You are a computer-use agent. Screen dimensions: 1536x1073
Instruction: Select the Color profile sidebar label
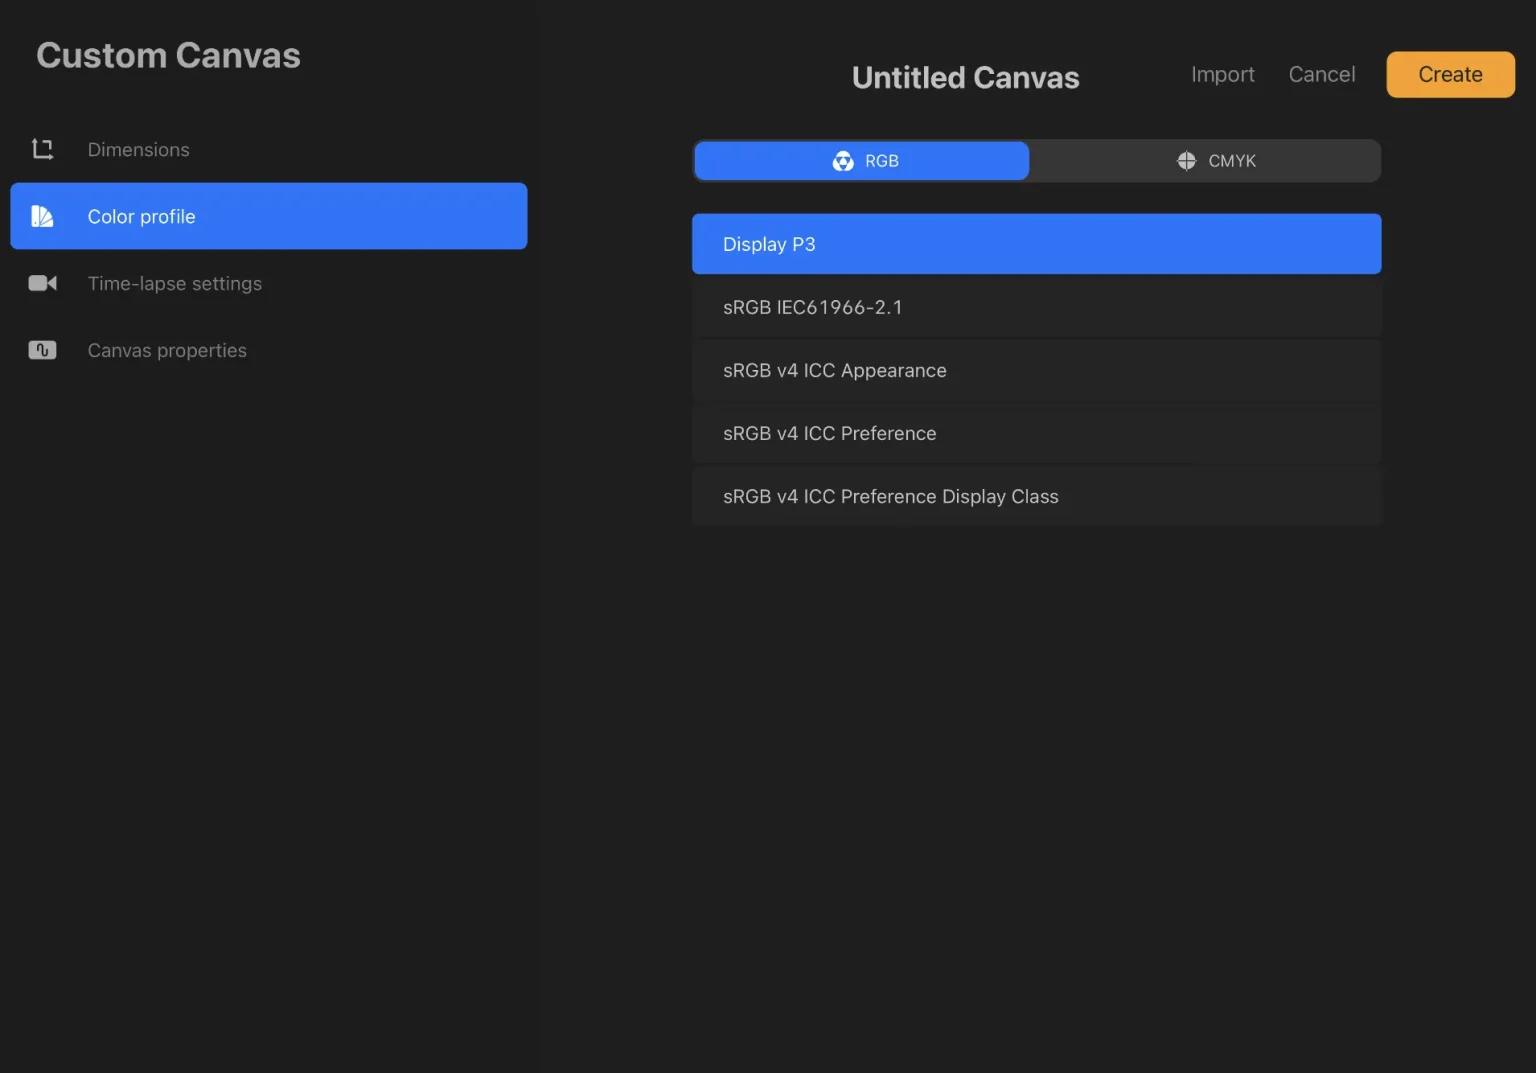141,217
